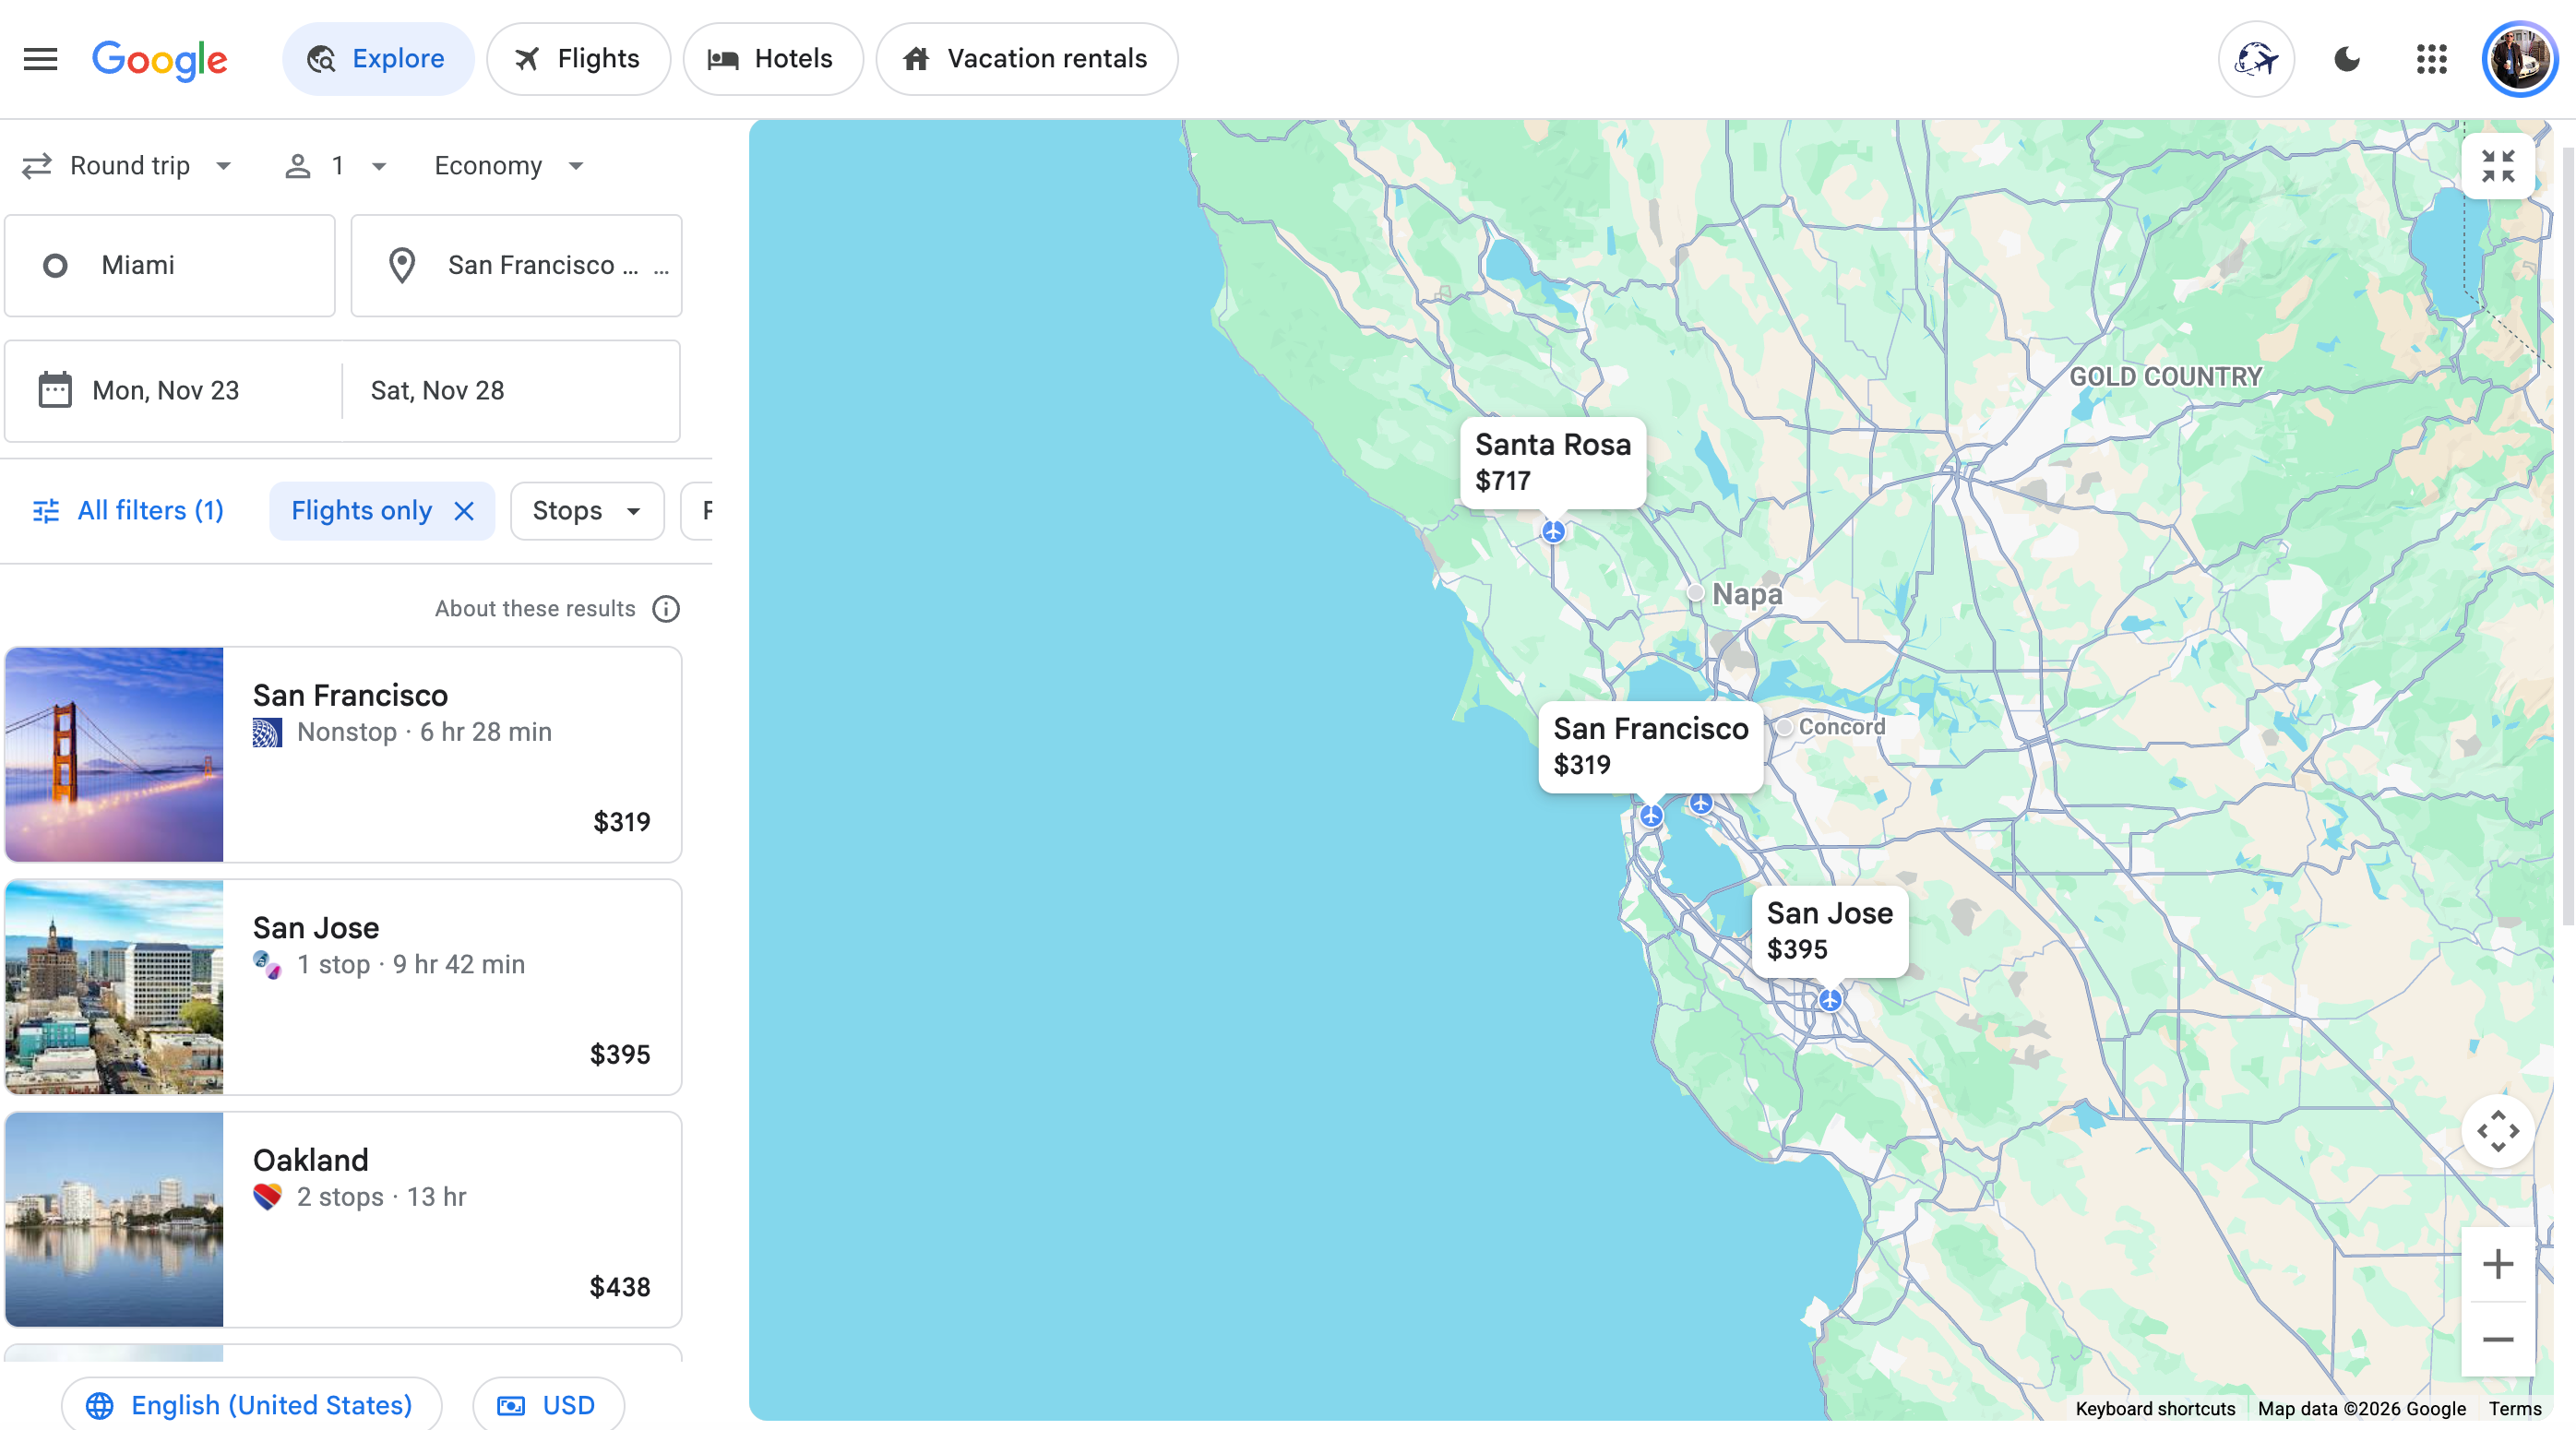Open the San Jose result card
The height and width of the screenshot is (1430, 2576).
point(343,987)
